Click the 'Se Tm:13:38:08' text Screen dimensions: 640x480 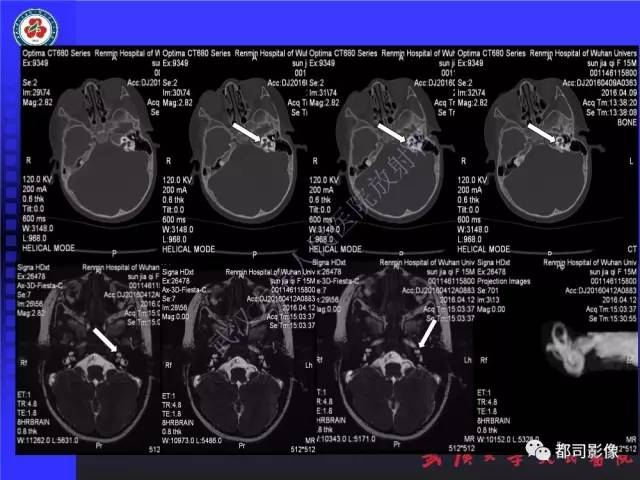(611, 112)
